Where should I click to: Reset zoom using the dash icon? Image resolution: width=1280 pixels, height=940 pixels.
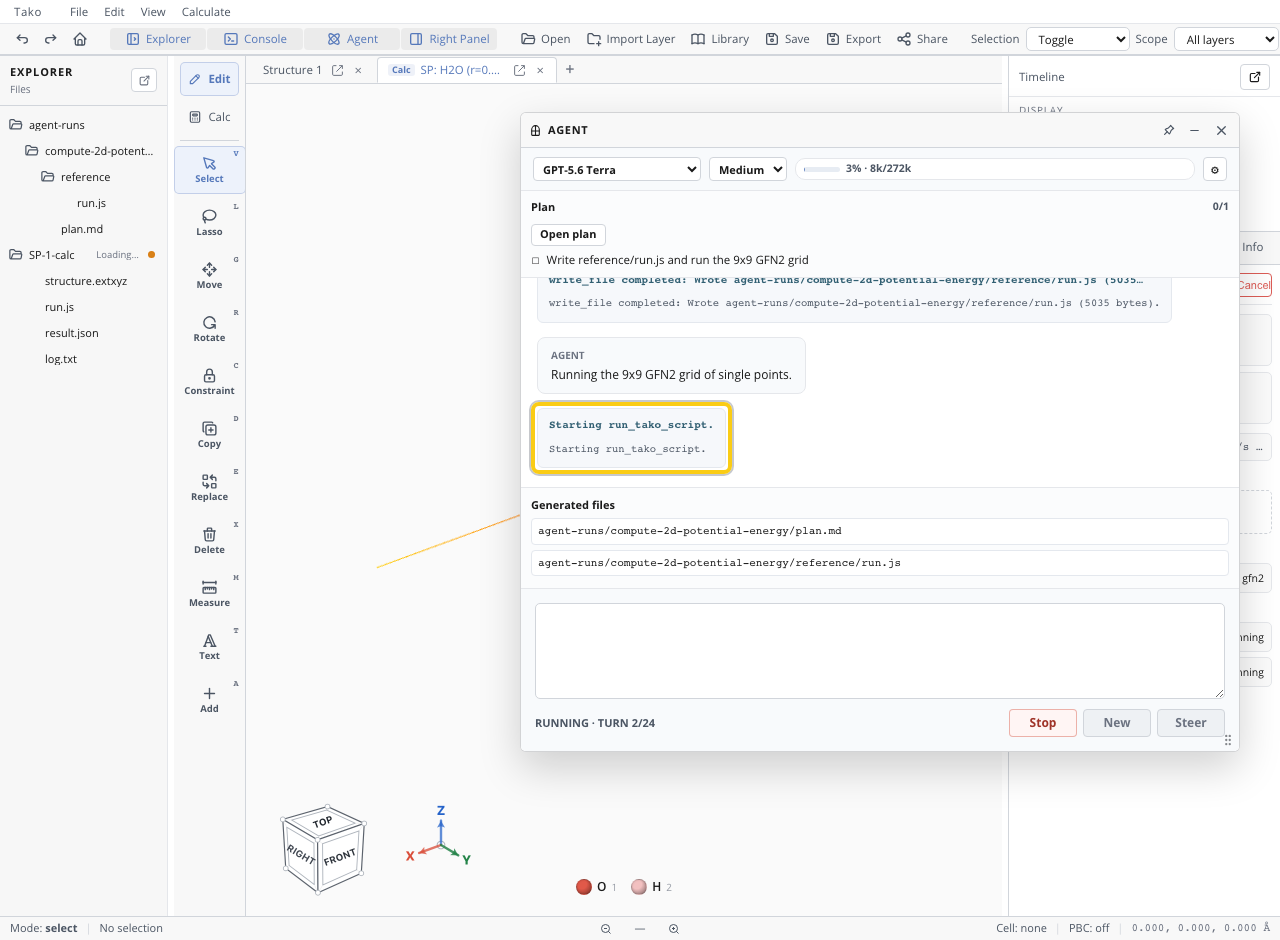pyautogui.click(x=640, y=929)
